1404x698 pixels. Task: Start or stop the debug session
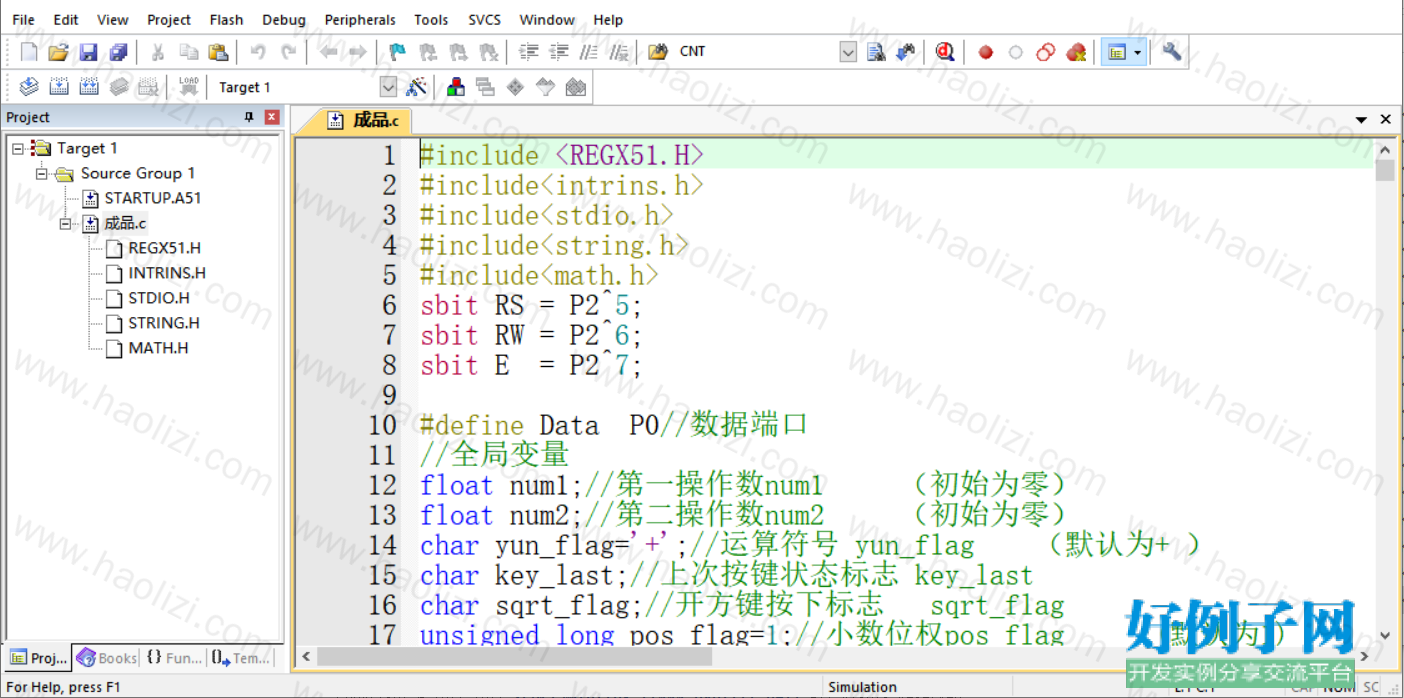tap(945, 52)
